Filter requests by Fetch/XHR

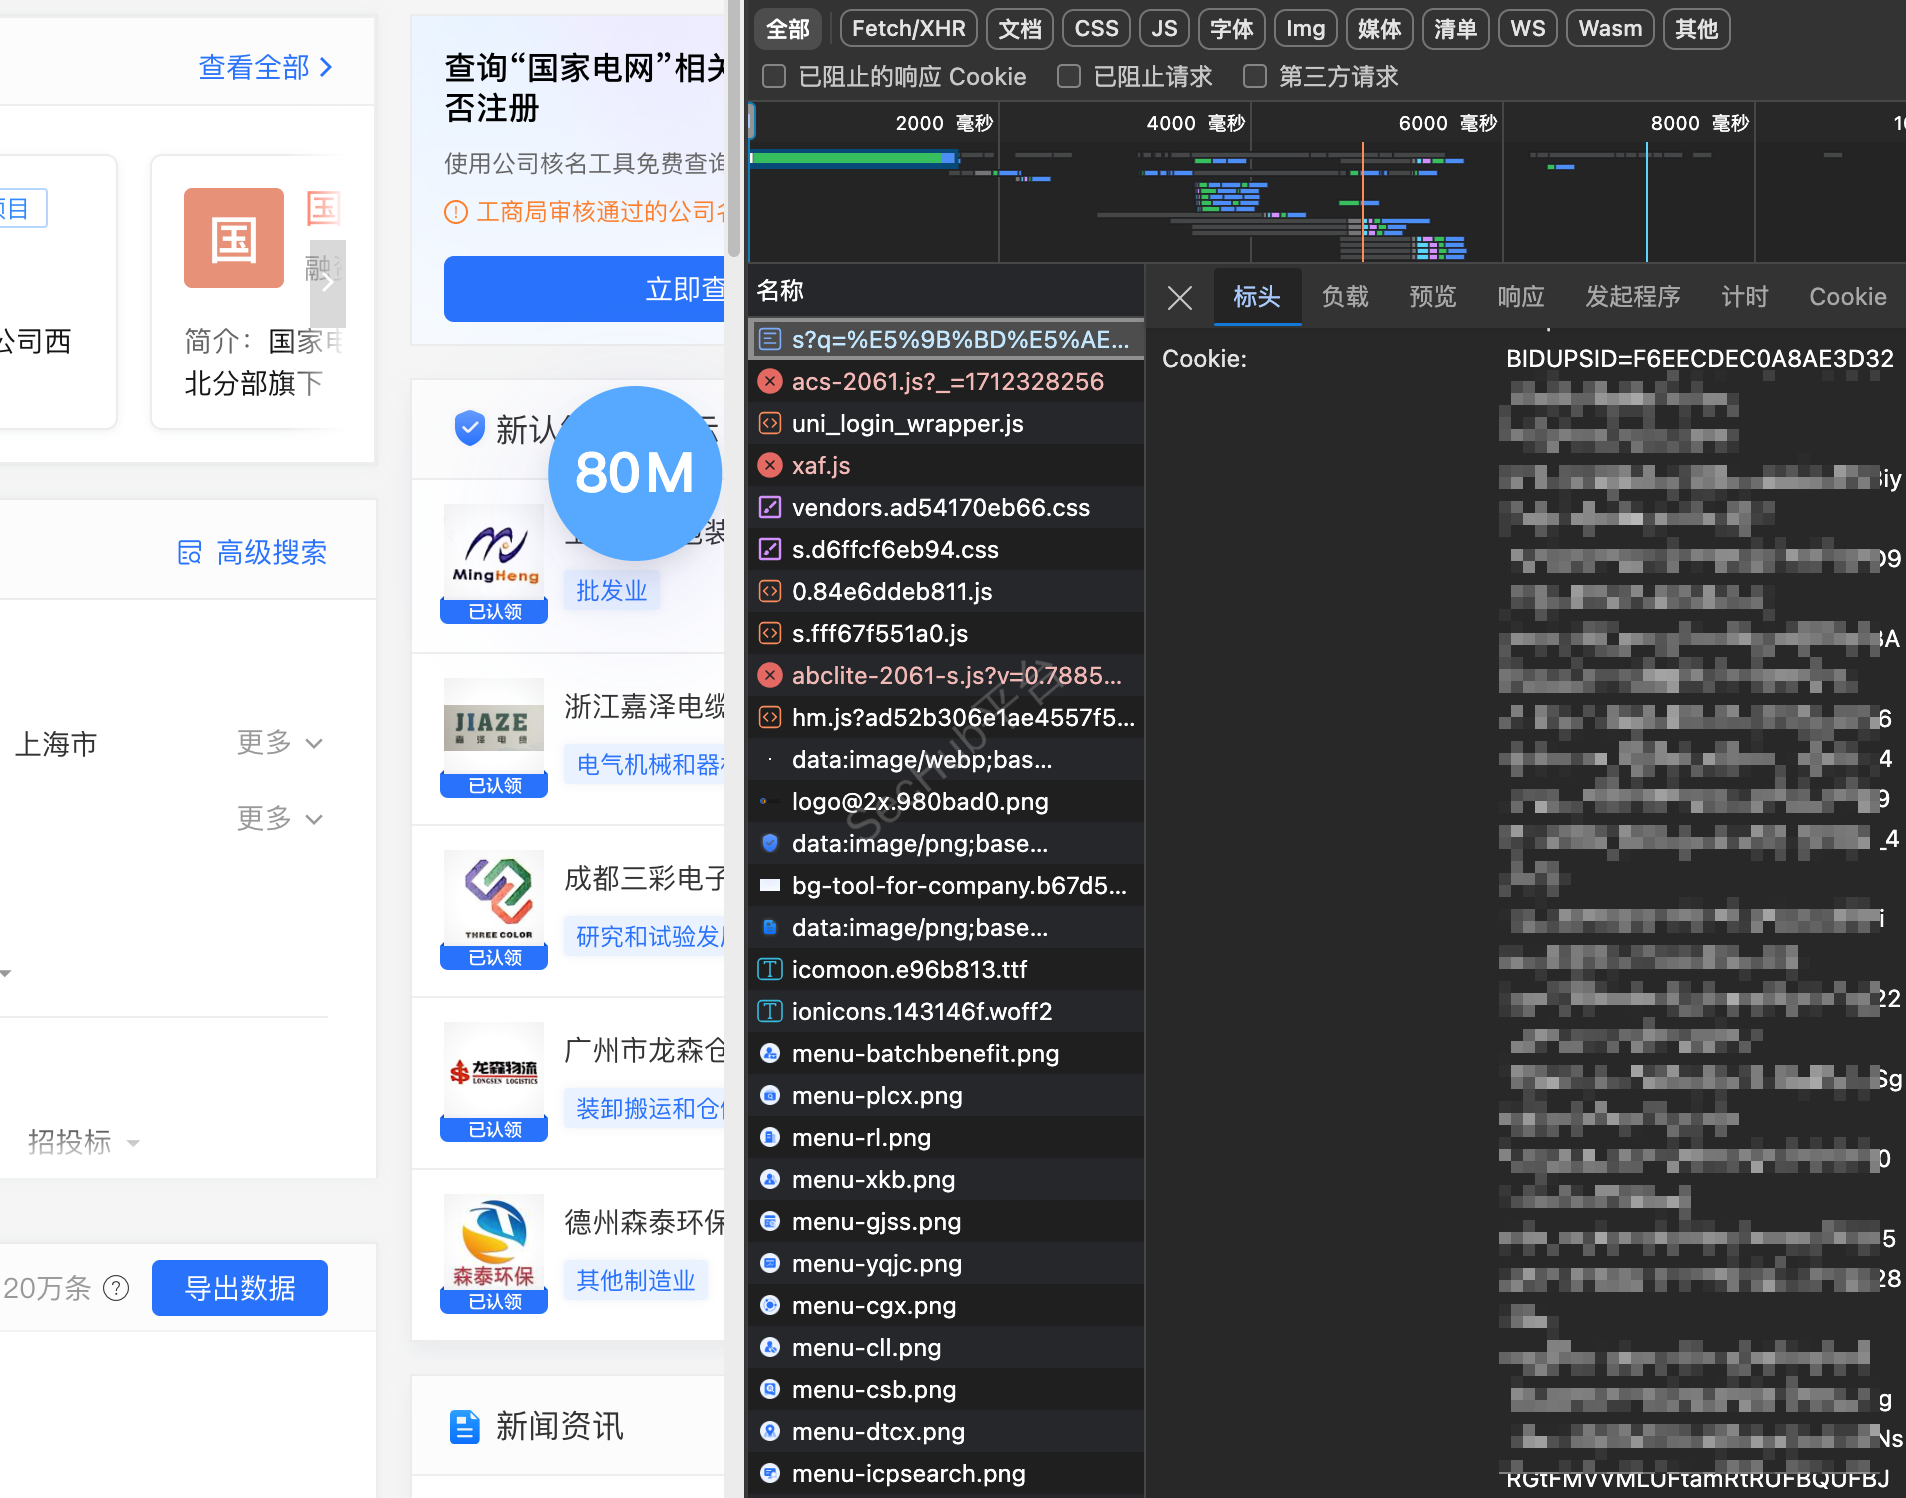point(908,29)
